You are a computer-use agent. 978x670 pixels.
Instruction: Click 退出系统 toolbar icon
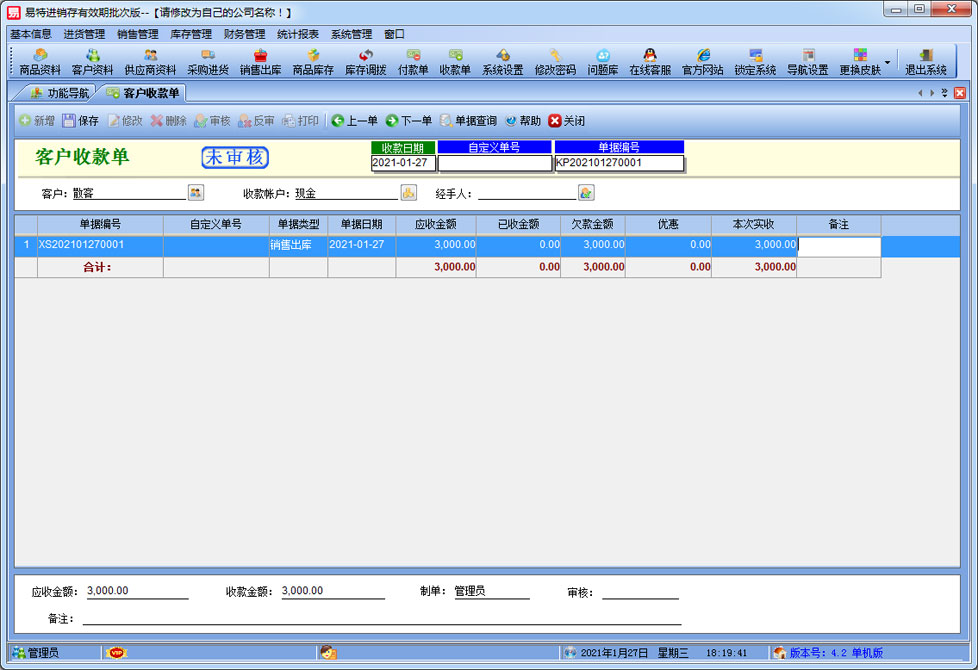(925, 62)
